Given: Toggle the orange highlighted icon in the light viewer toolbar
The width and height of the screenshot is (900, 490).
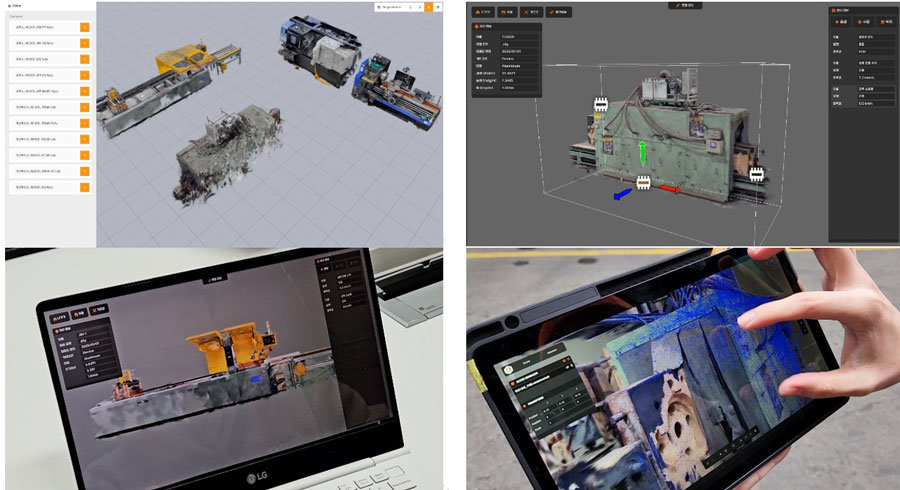Looking at the screenshot, I should tap(429, 7).
